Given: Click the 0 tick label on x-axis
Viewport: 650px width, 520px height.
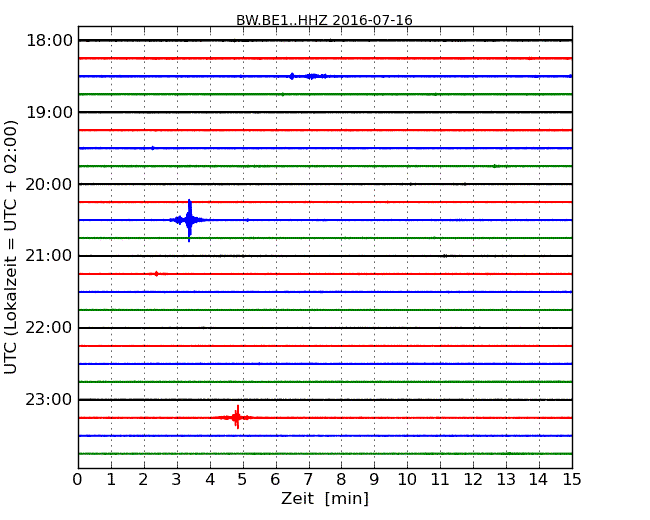Looking at the screenshot, I should point(78,480).
